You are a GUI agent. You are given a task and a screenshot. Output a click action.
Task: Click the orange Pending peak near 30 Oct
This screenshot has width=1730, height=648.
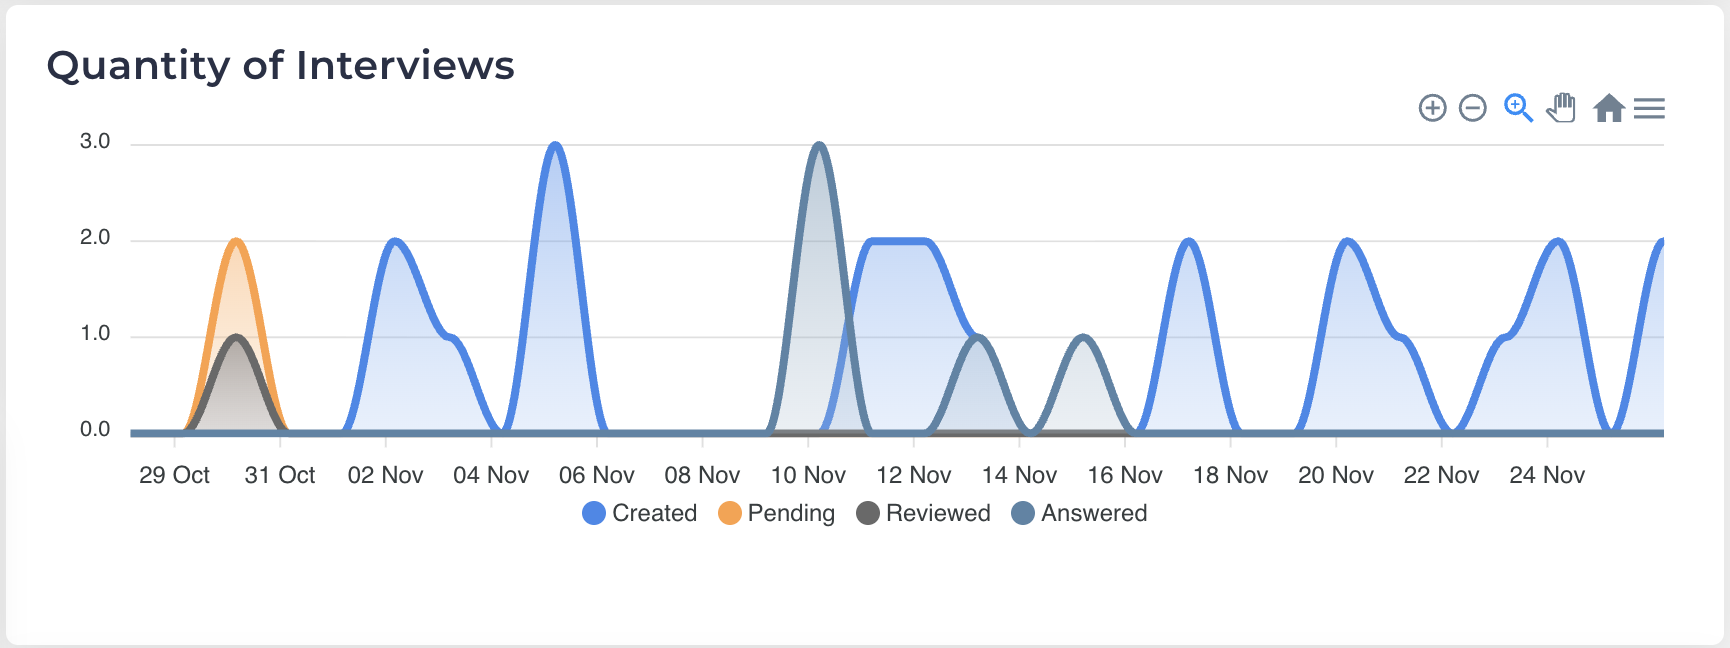coord(236,241)
